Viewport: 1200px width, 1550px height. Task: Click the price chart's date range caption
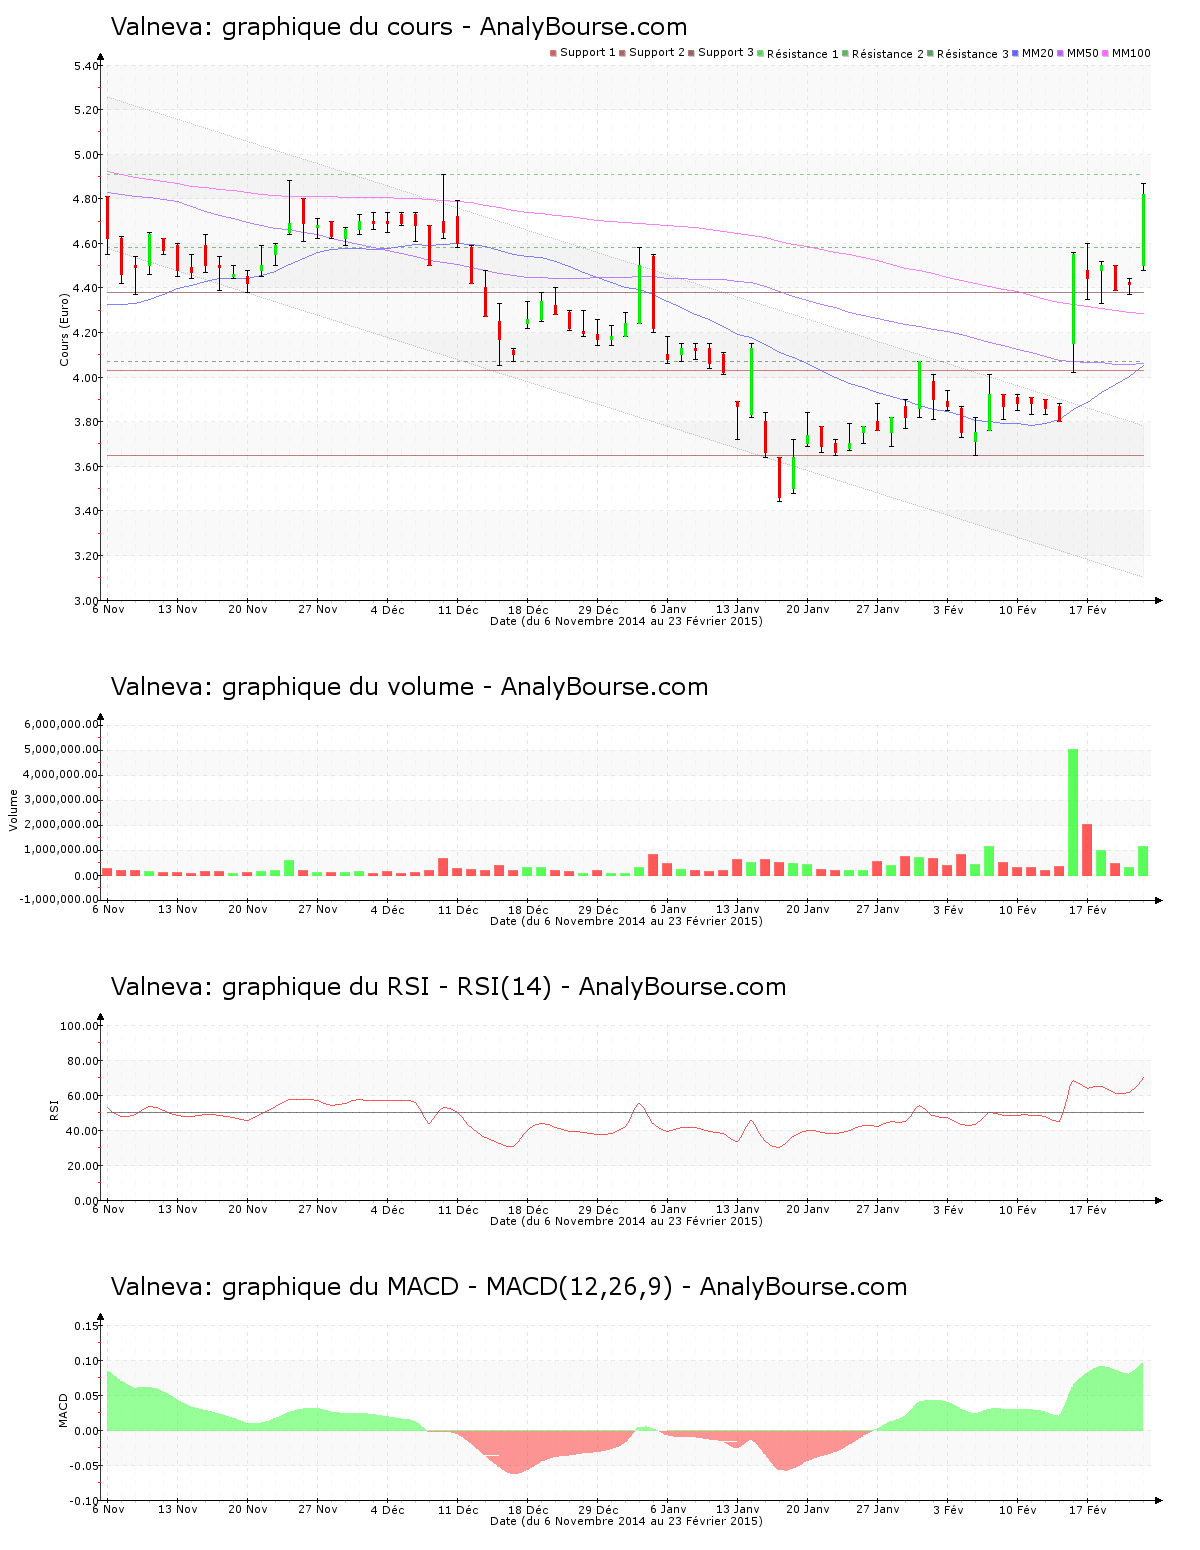(626, 621)
